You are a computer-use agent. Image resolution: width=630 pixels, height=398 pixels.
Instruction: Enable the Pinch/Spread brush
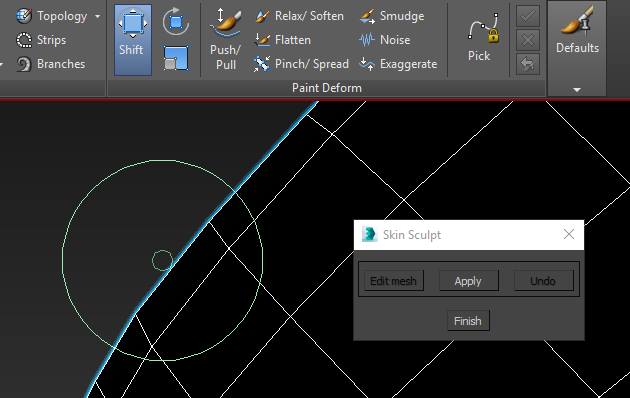click(x=301, y=64)
